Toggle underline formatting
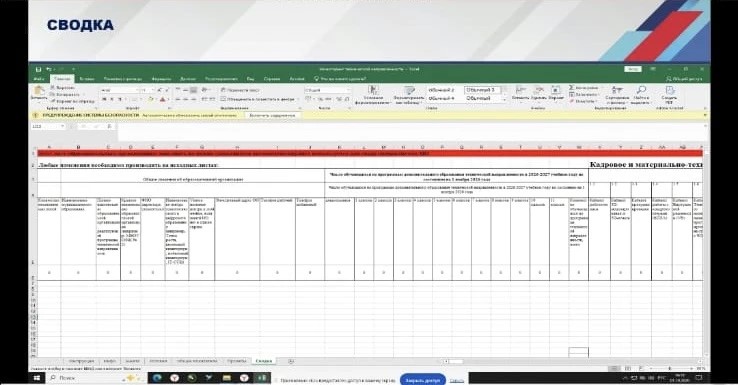The image size is (738, 385). [120, 99]
